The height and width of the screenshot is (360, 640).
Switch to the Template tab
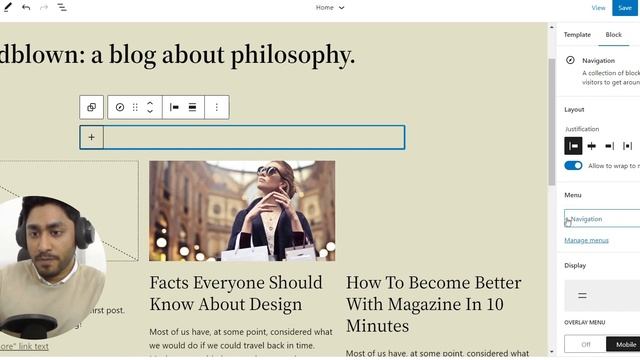pos(577,35)
